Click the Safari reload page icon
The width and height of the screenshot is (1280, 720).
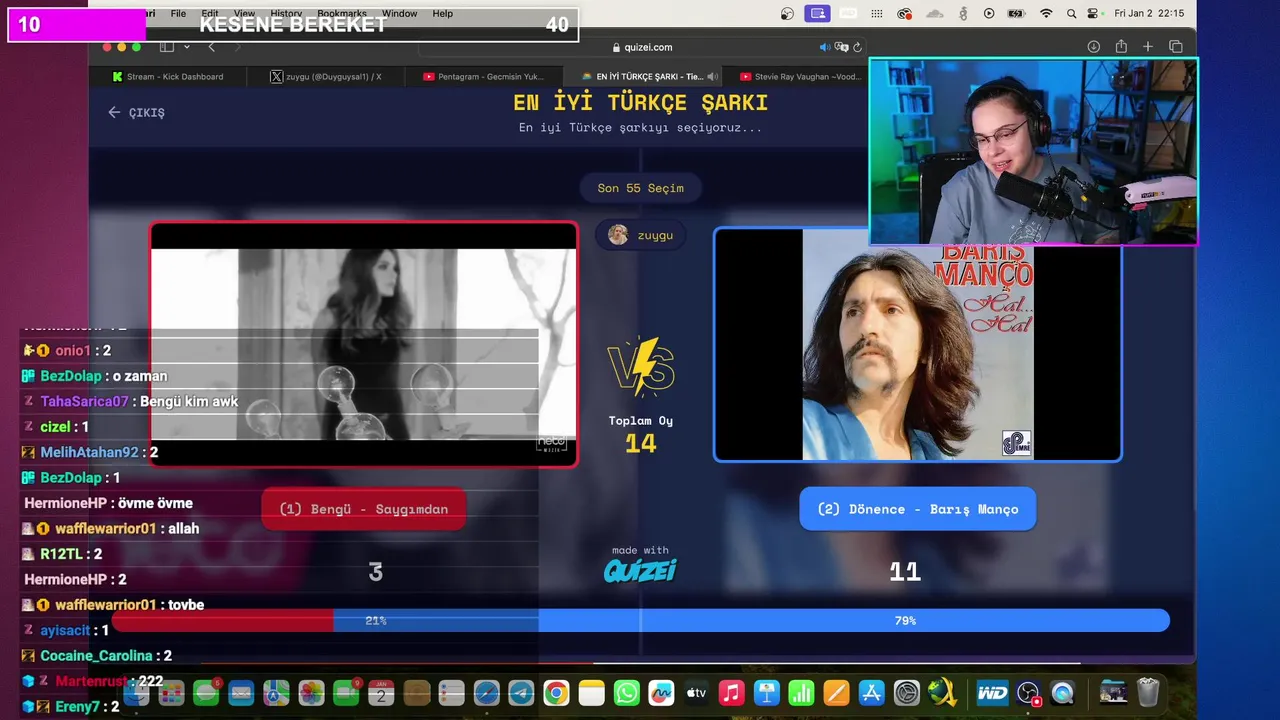click(x=857, y=47)
